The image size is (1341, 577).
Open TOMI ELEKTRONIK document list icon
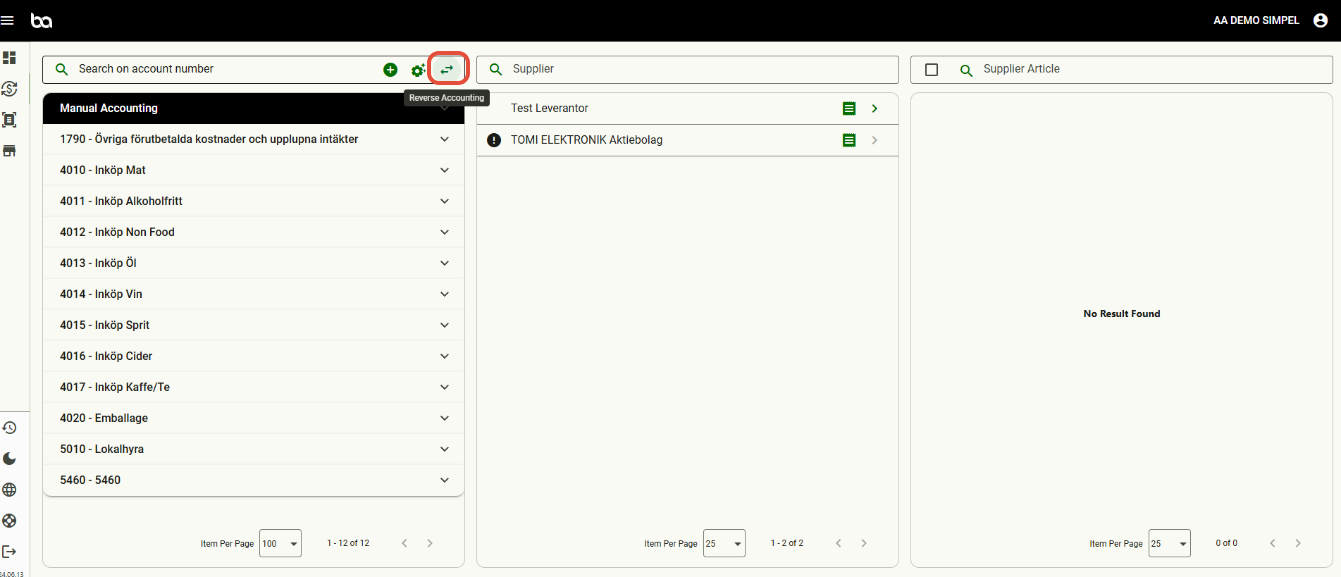pos(849,141)
